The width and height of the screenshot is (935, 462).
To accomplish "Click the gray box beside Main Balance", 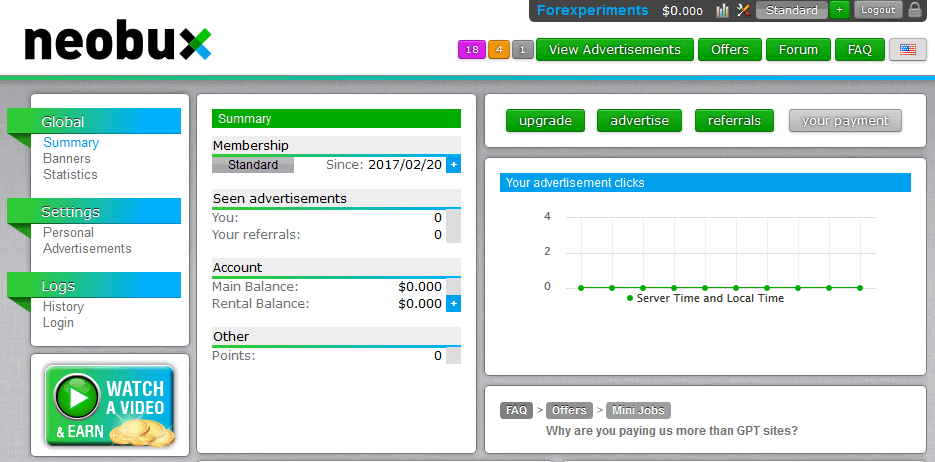I will tap(453, 287).
